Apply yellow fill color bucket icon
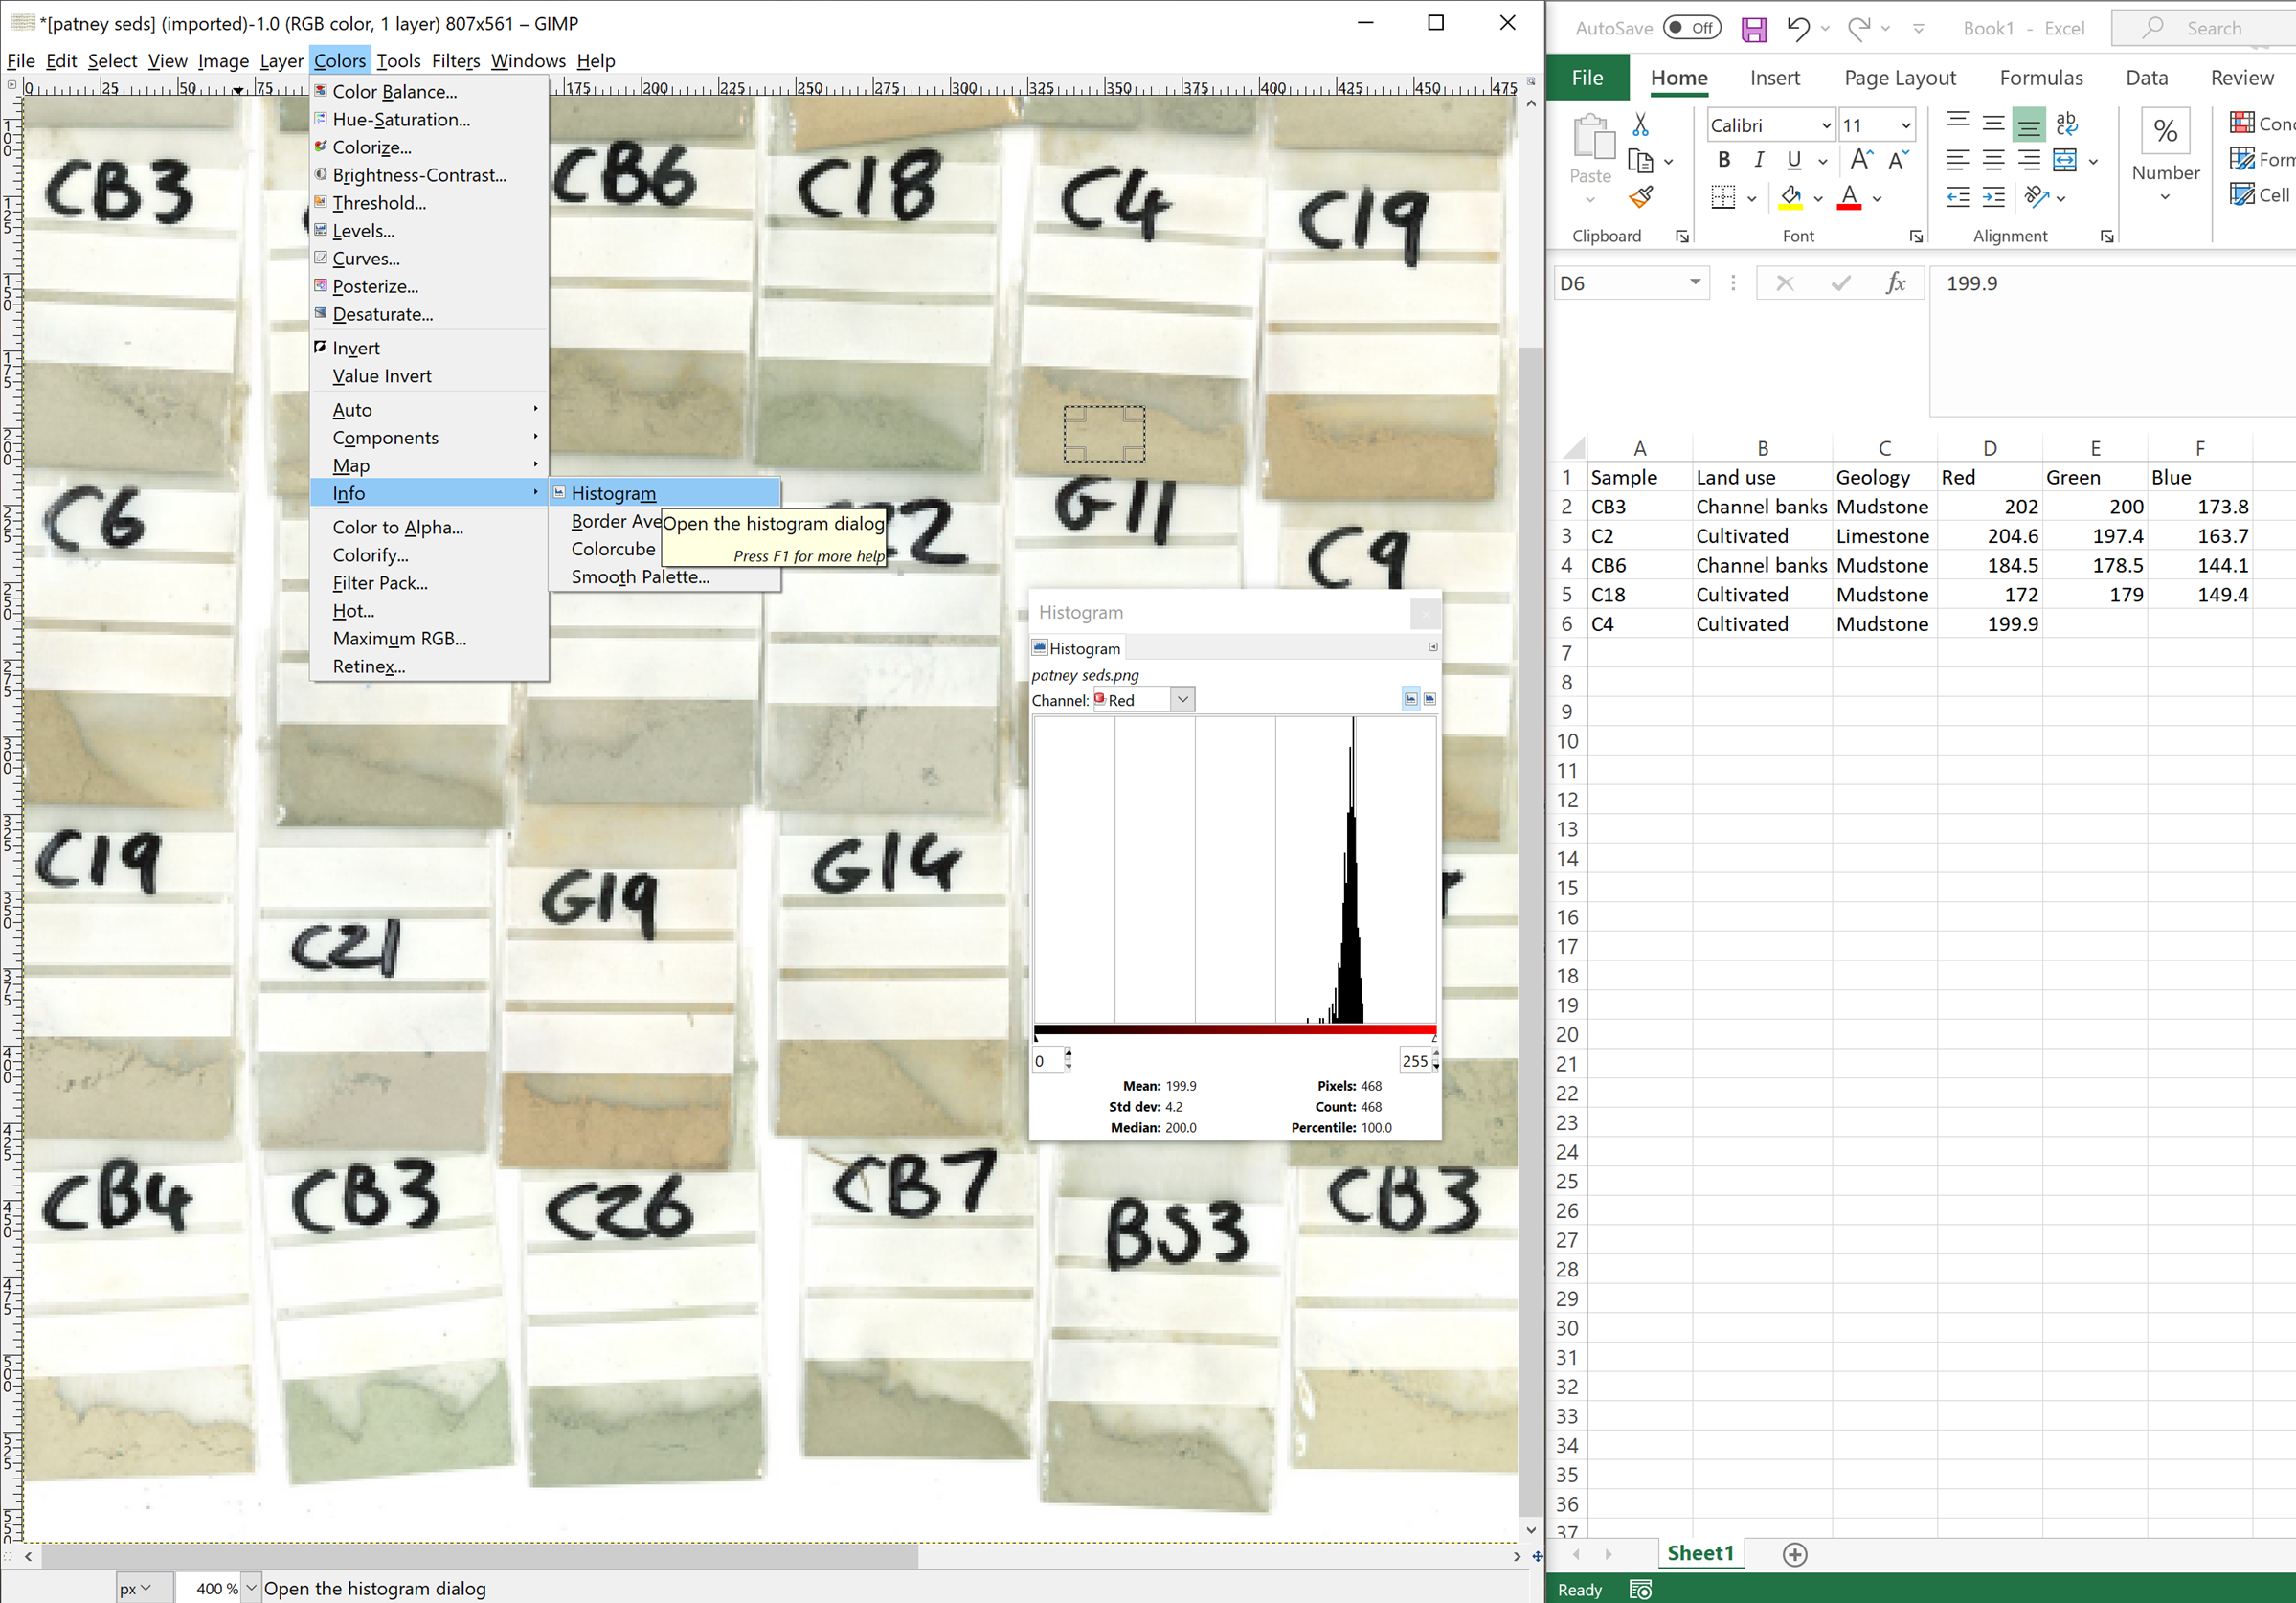Viewport: 2296px width, 1603px height. [1791, 198]
